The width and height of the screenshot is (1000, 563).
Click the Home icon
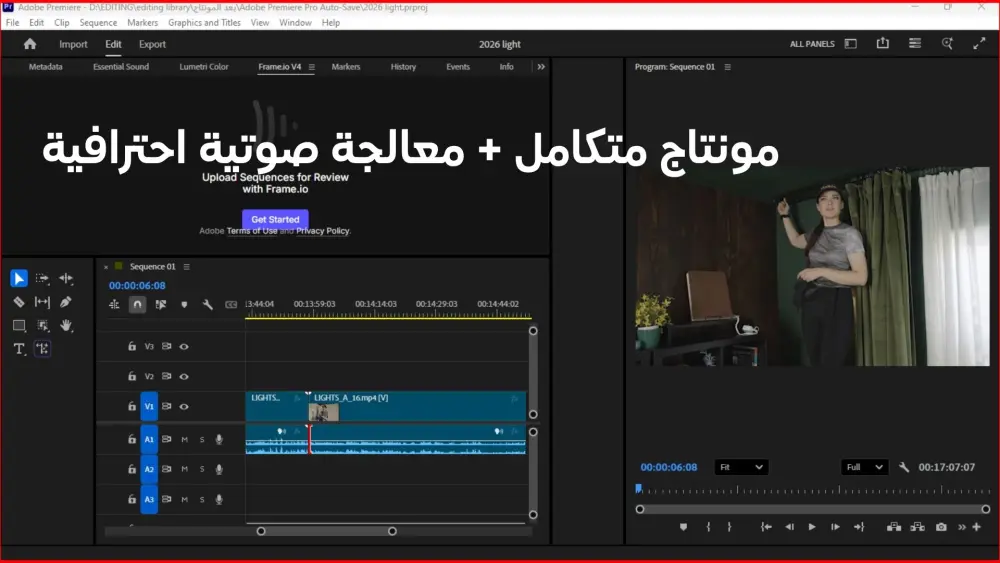click(x=30, y=44)
